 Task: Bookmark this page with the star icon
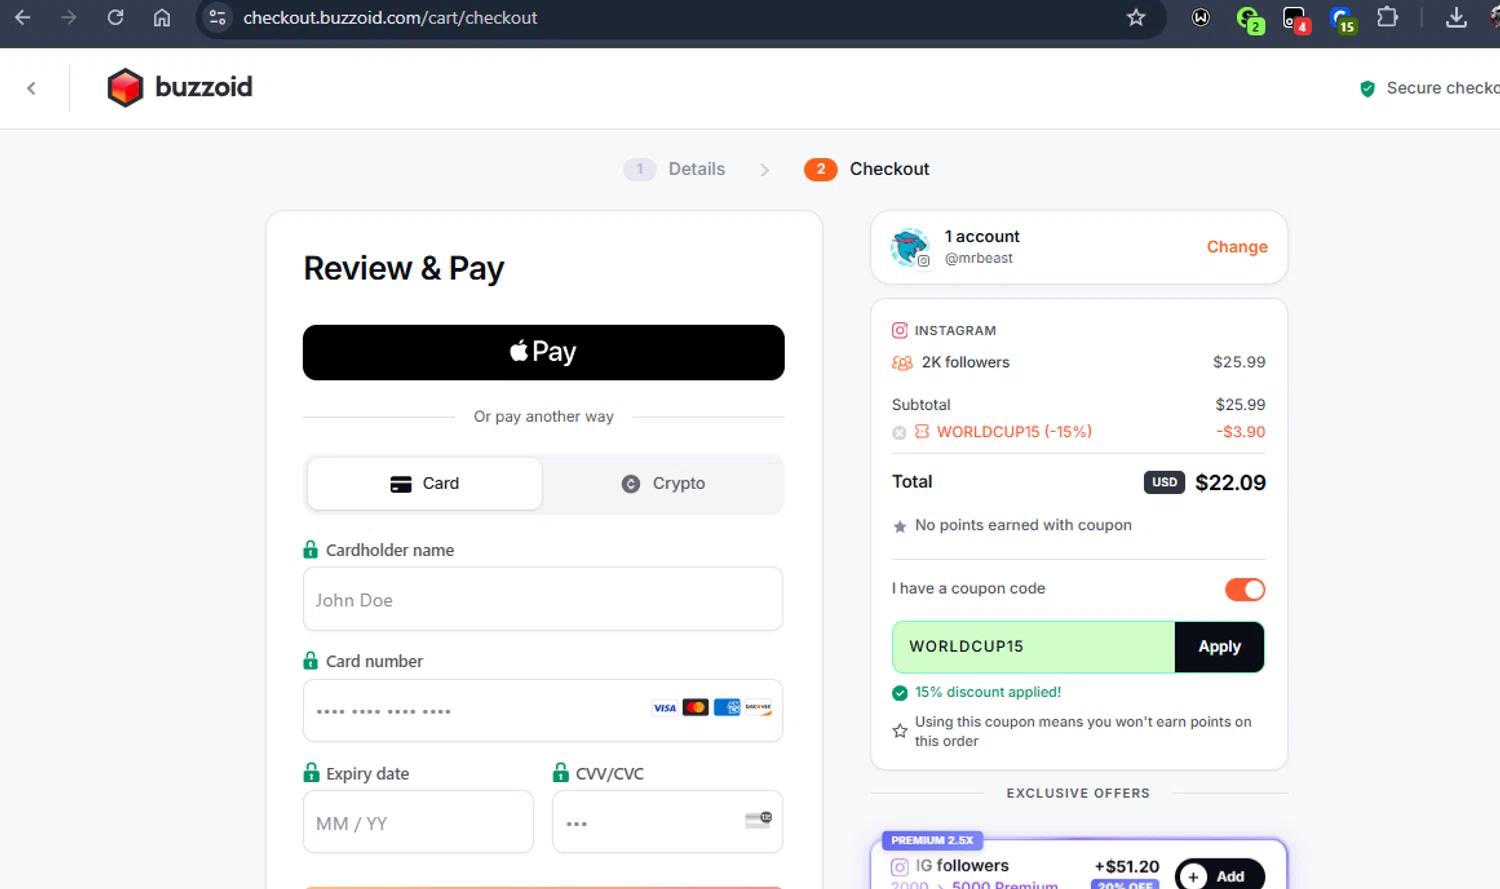pos(1136,17)
